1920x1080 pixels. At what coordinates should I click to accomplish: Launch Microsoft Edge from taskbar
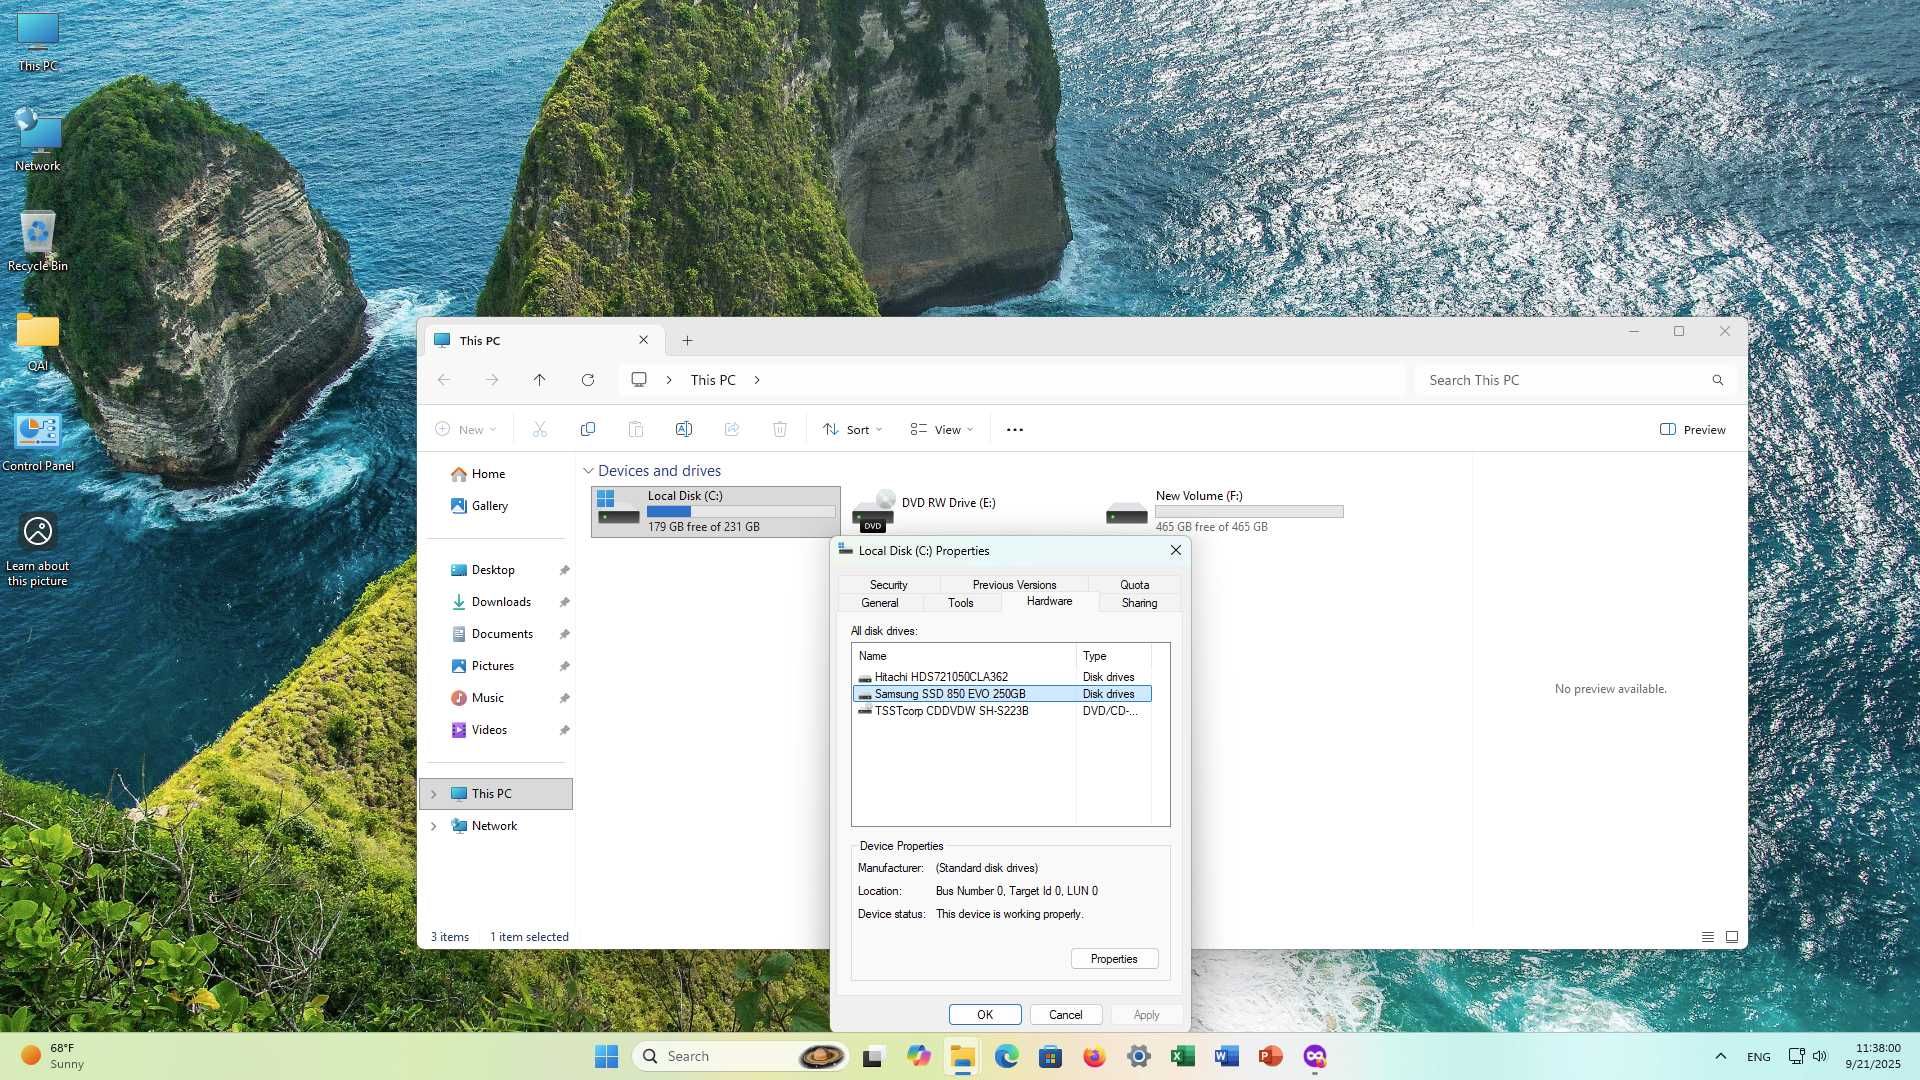(x=1006, y=1056)
